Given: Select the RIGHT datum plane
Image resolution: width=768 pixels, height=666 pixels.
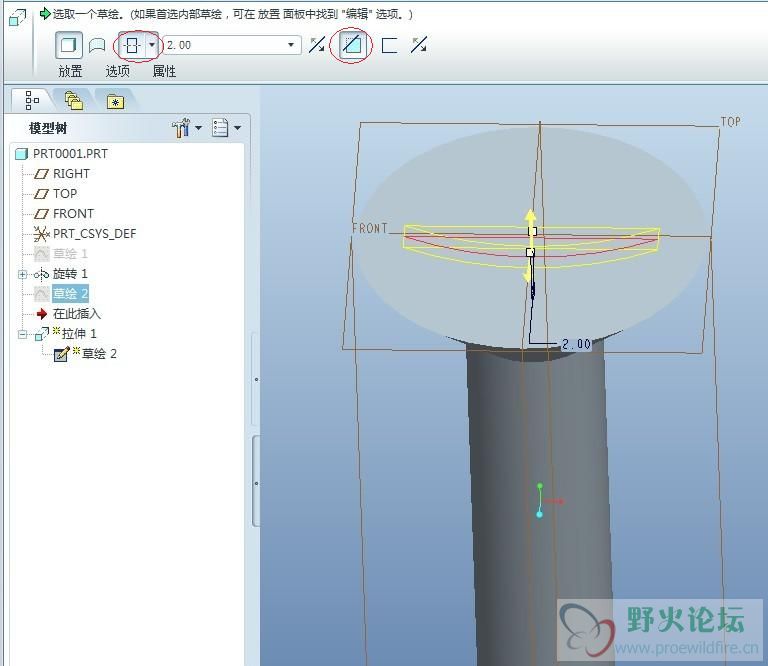Looking at the screenshot, I should point(62,174).
